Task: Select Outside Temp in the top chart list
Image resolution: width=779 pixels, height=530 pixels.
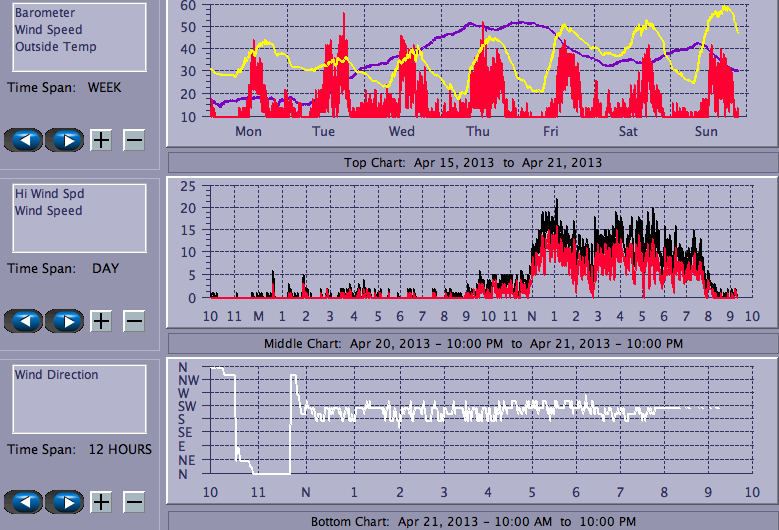Action: tap(55, 47)
